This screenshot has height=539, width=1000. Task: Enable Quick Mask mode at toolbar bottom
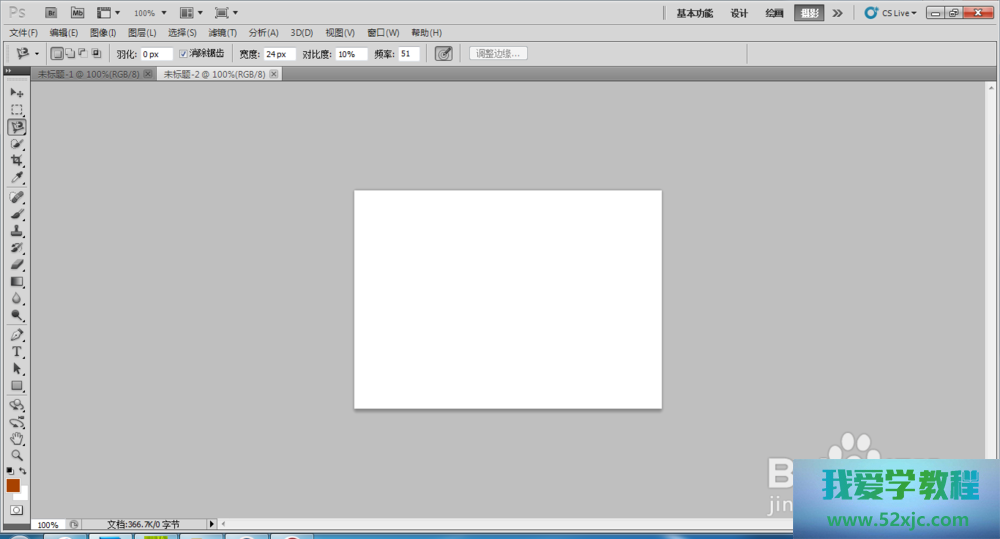(17, 510)
